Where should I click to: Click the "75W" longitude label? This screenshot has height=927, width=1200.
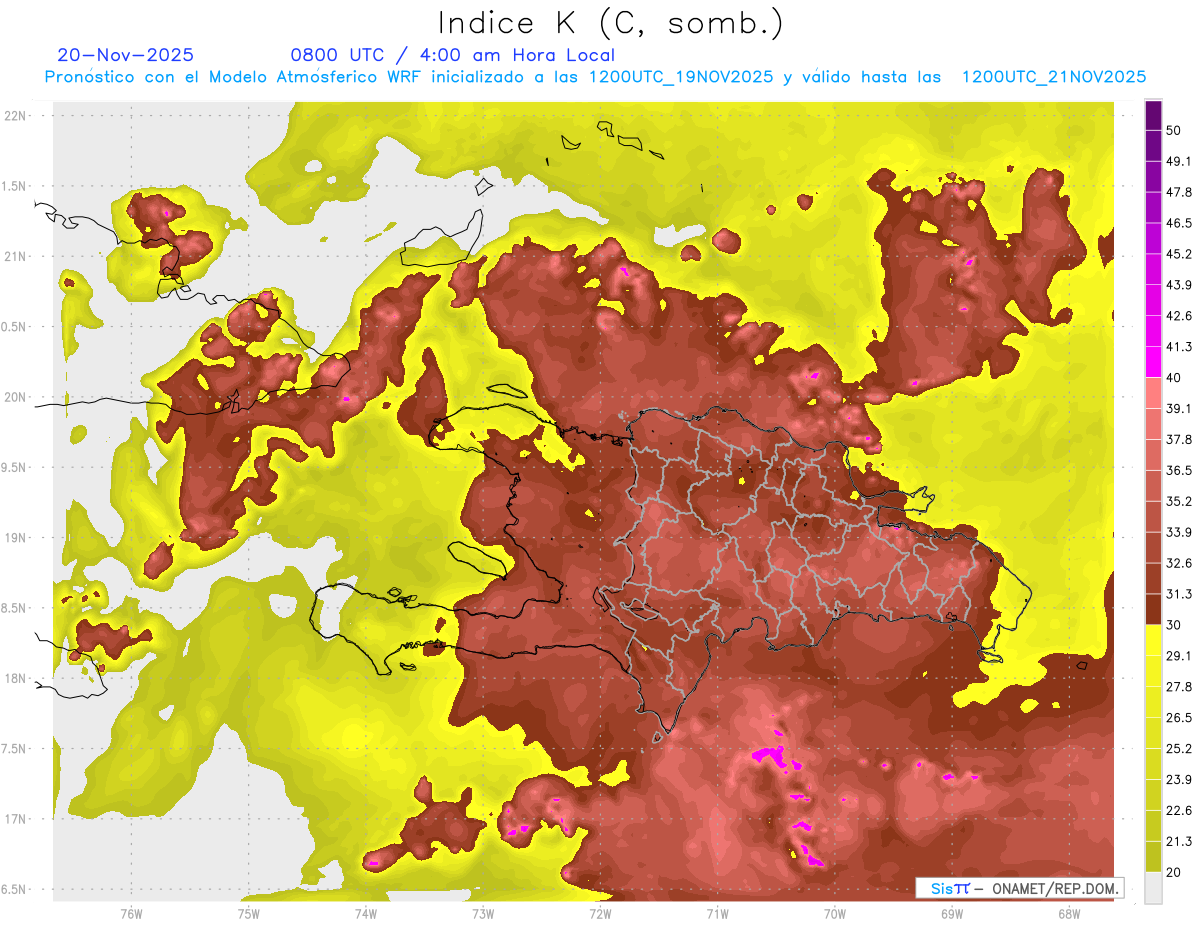tap(248, 913)
